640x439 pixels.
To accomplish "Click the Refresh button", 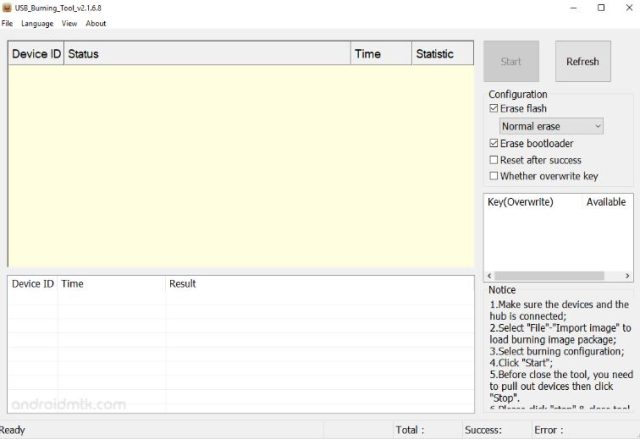I will click(x=582, y=61).
